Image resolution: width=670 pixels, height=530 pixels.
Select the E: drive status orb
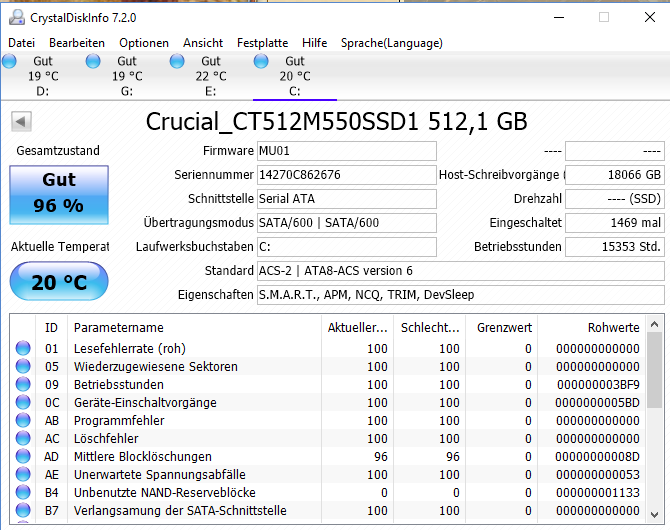coord(177,62)
